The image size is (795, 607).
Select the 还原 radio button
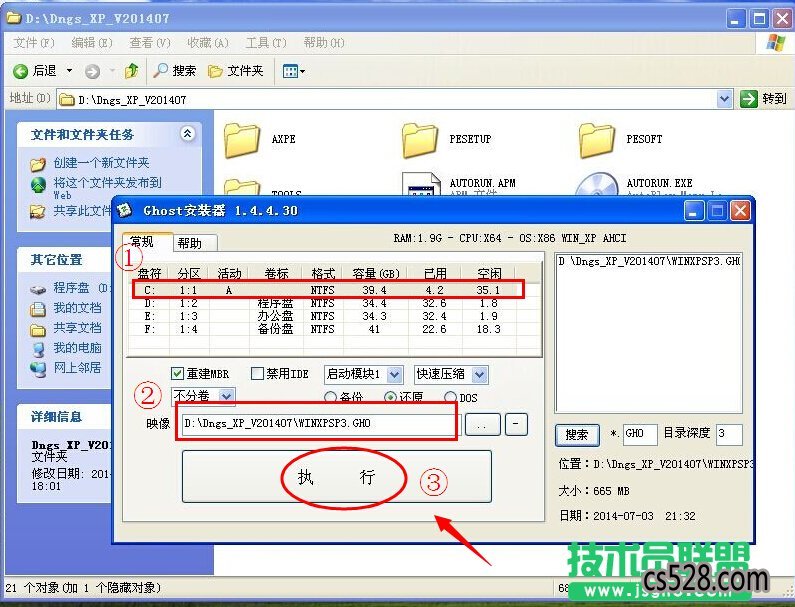tap(390, 397)
